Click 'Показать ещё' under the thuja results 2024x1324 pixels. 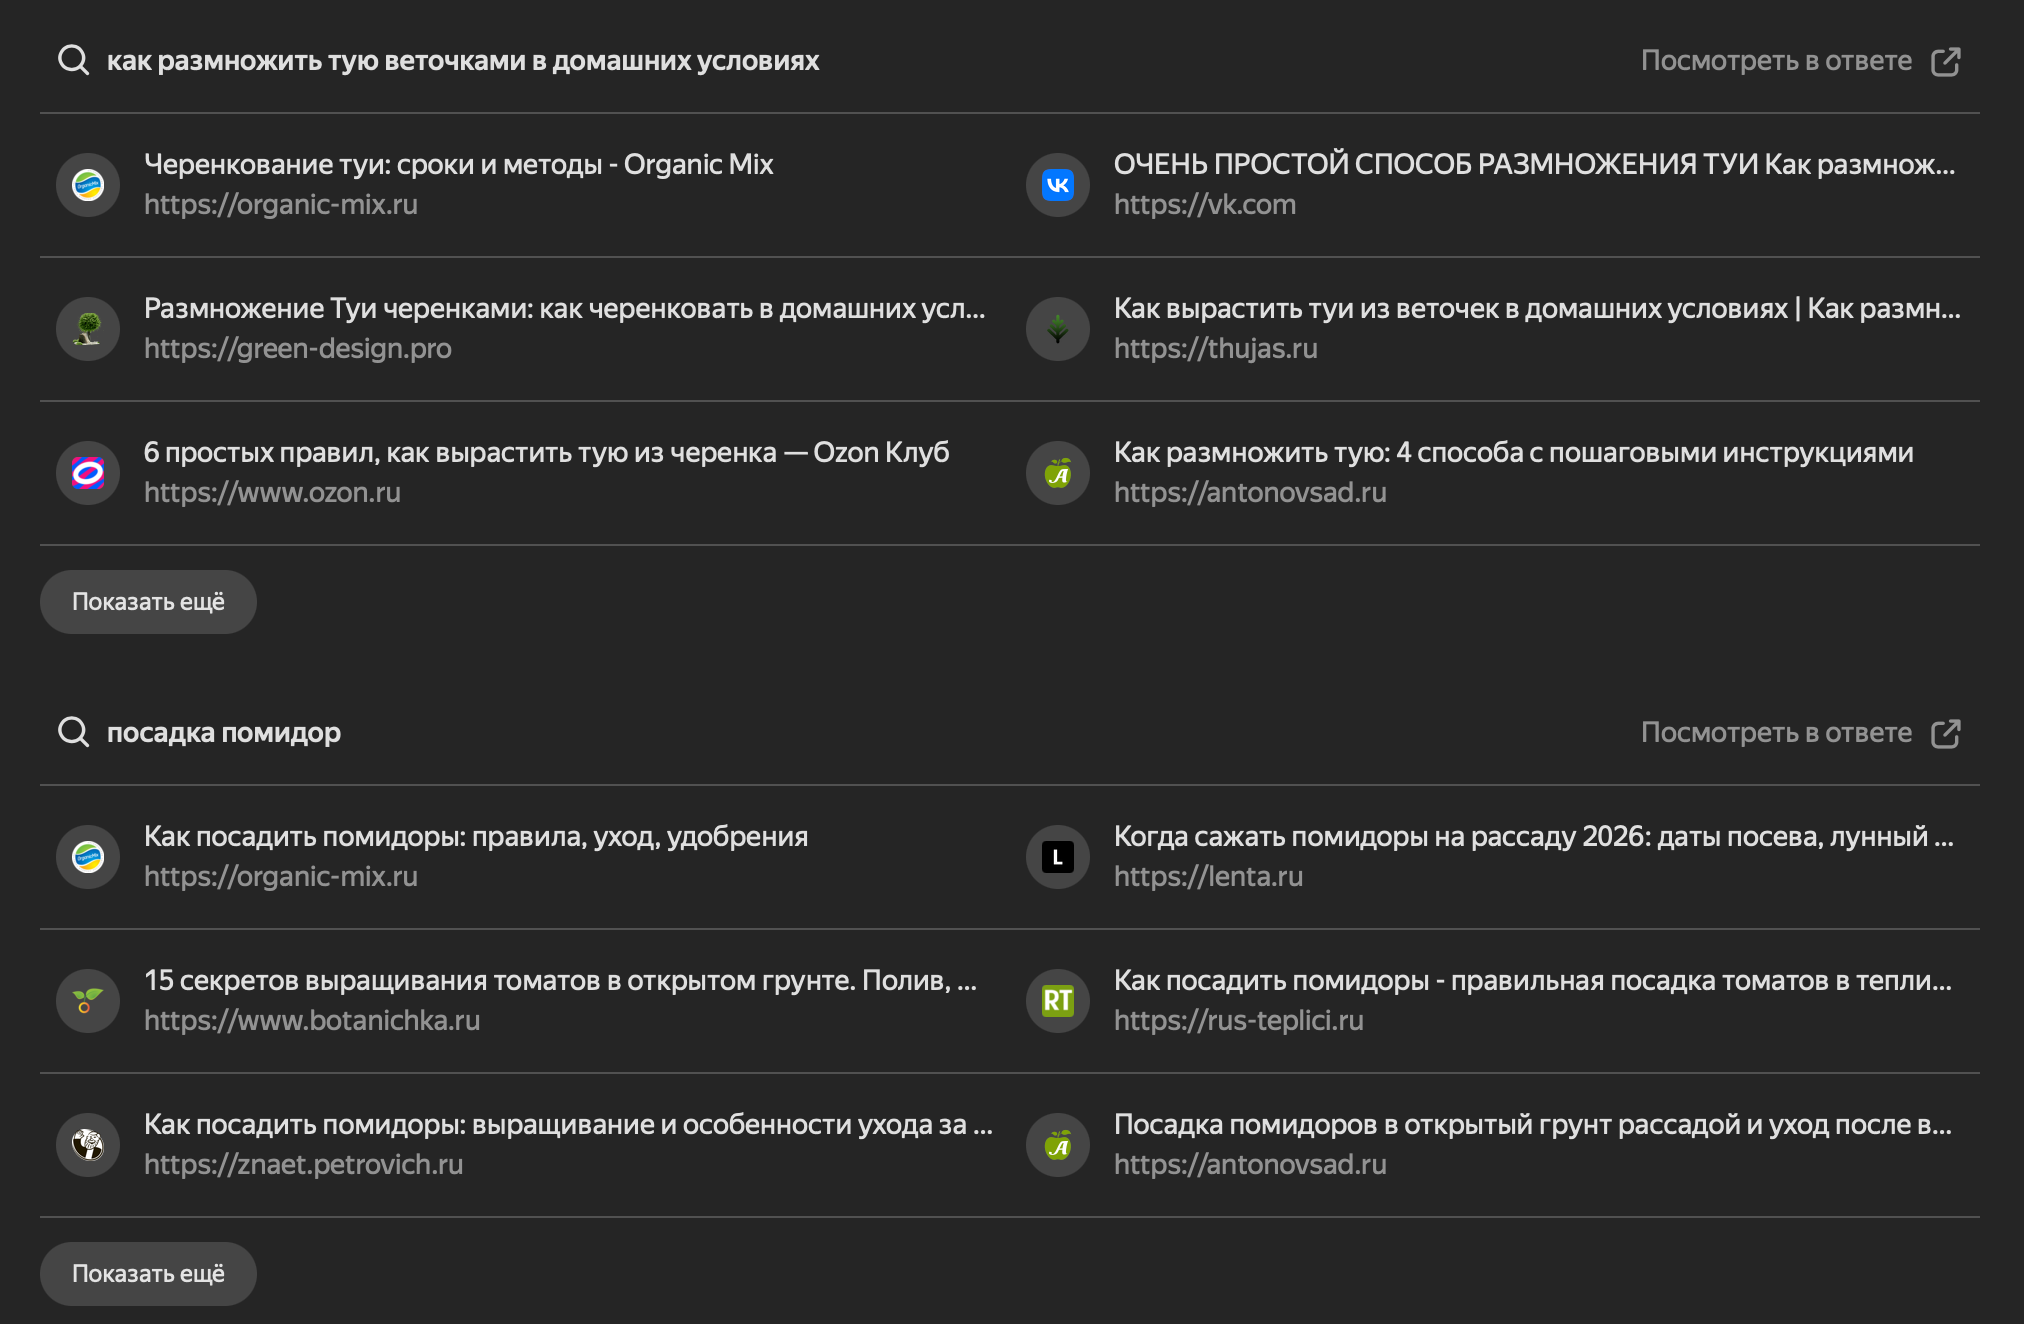pos(148,602)
